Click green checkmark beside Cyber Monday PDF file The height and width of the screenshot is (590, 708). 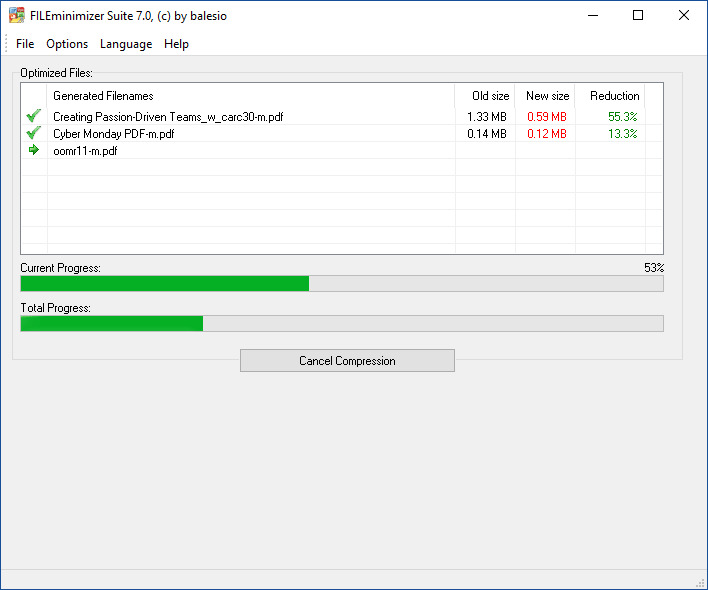(33, 133)
